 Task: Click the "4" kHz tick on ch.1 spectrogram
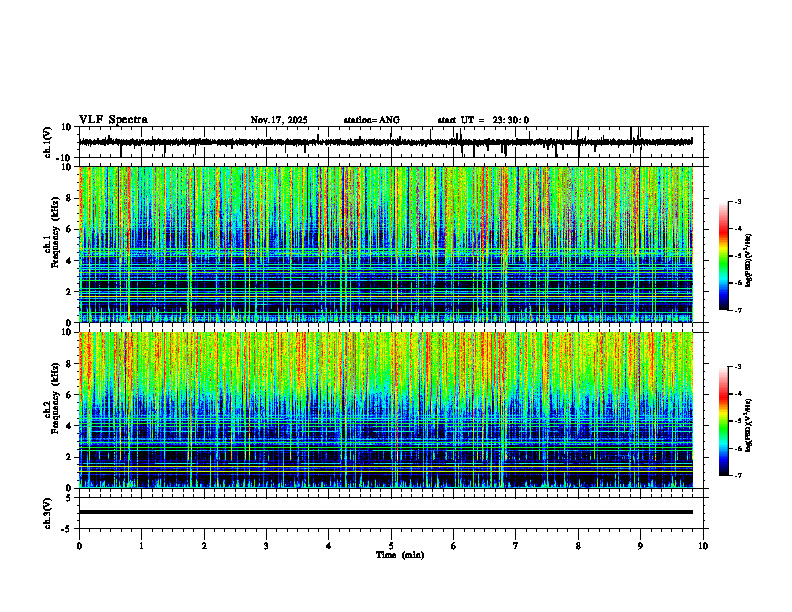68,261
